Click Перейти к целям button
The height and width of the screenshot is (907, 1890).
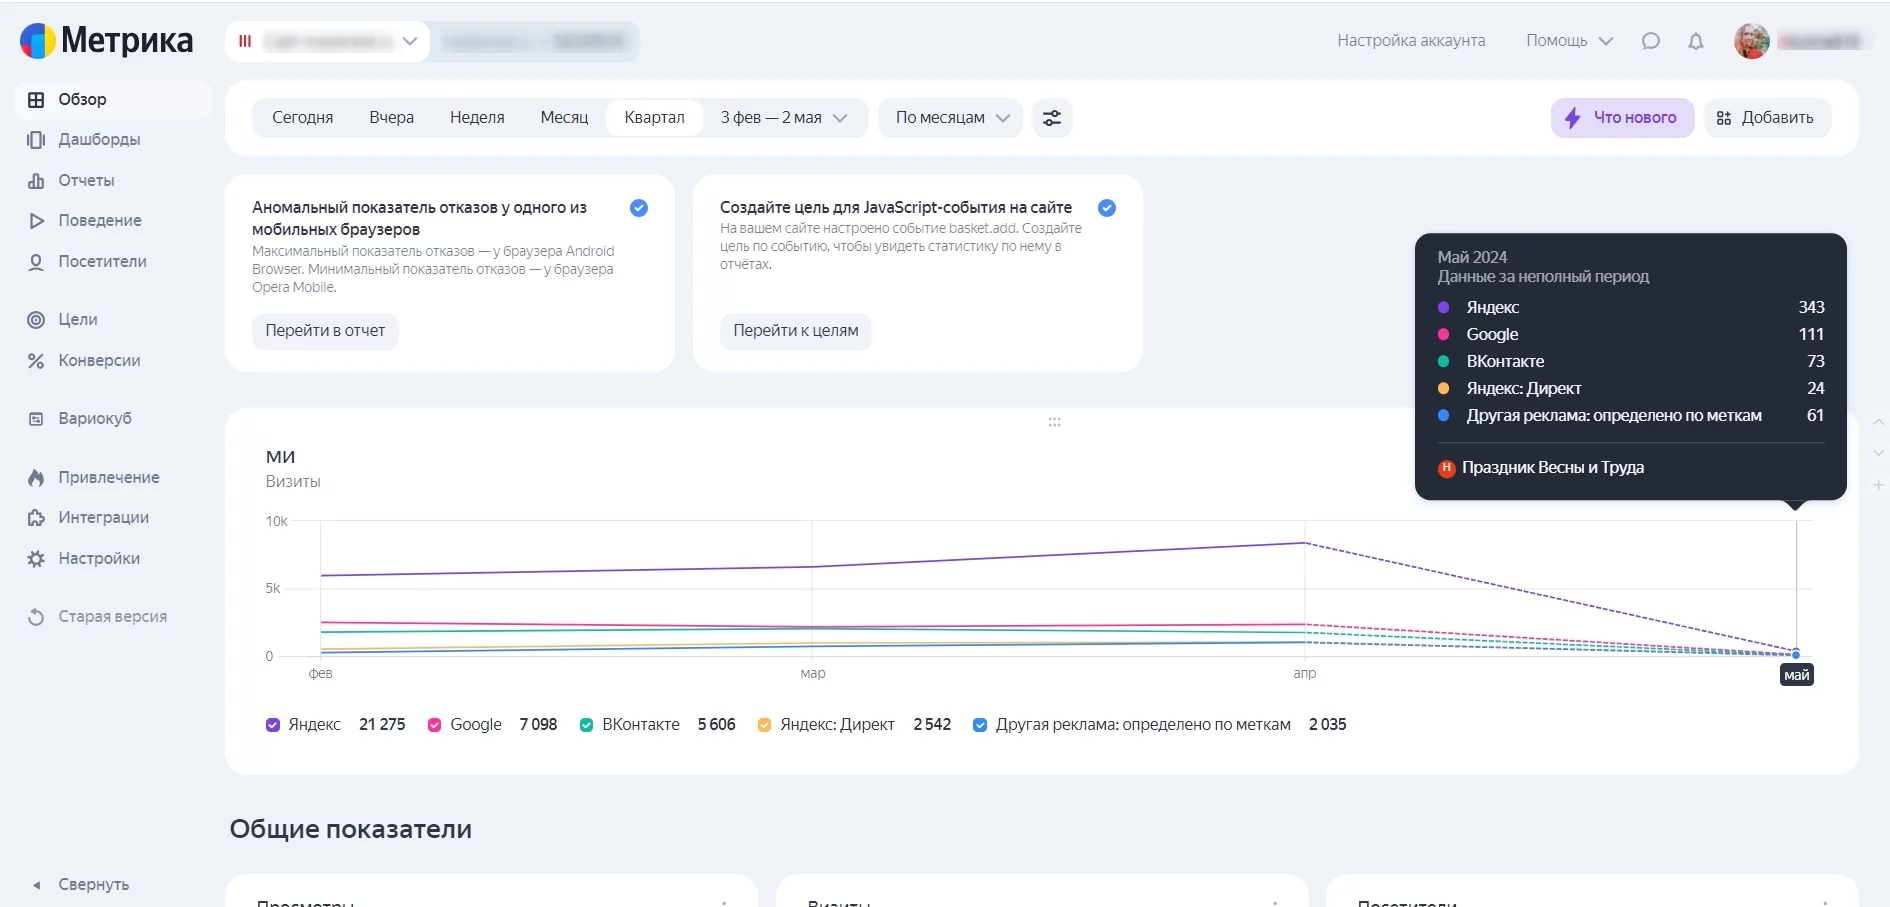click(x=796, y=331)
